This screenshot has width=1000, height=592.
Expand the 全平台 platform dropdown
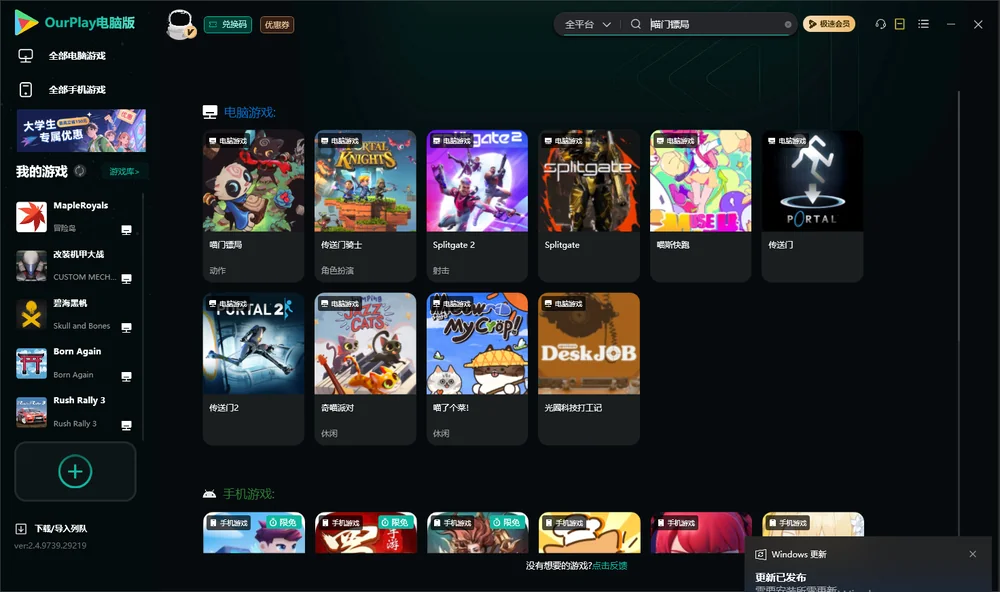[x=587, y=24]
